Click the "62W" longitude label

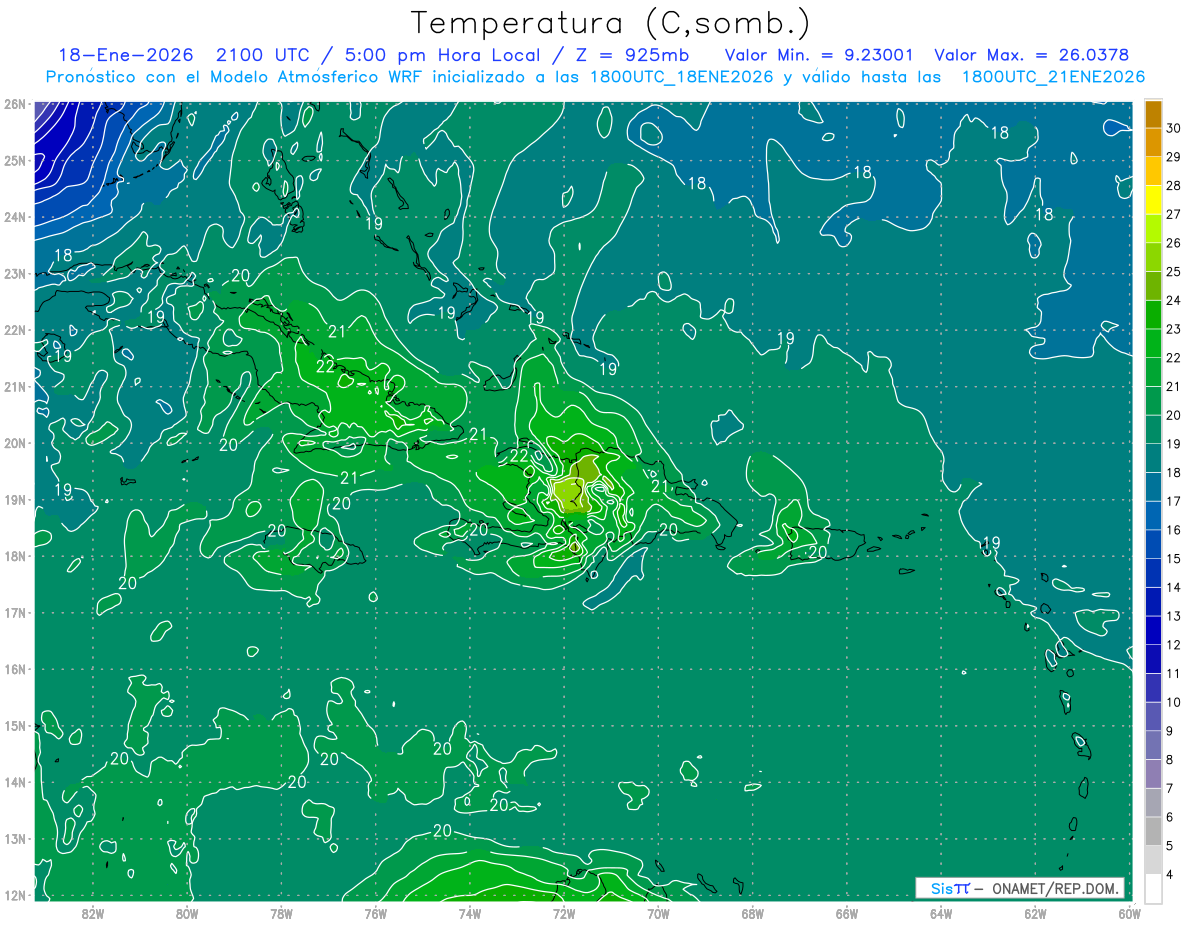(x=1035, y=913)
